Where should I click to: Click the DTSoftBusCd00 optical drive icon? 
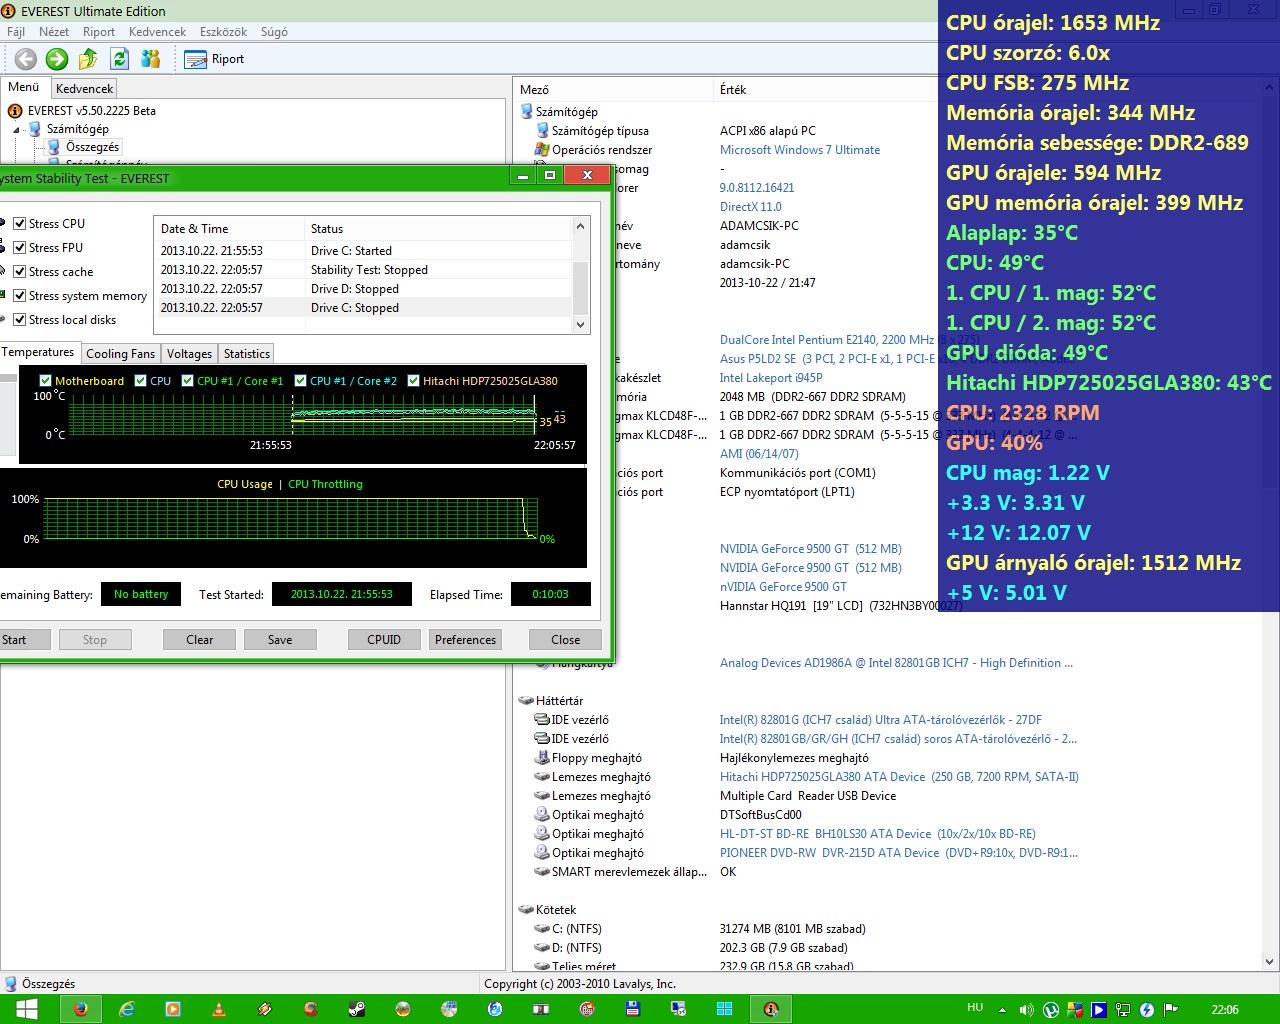pos(542,815)
